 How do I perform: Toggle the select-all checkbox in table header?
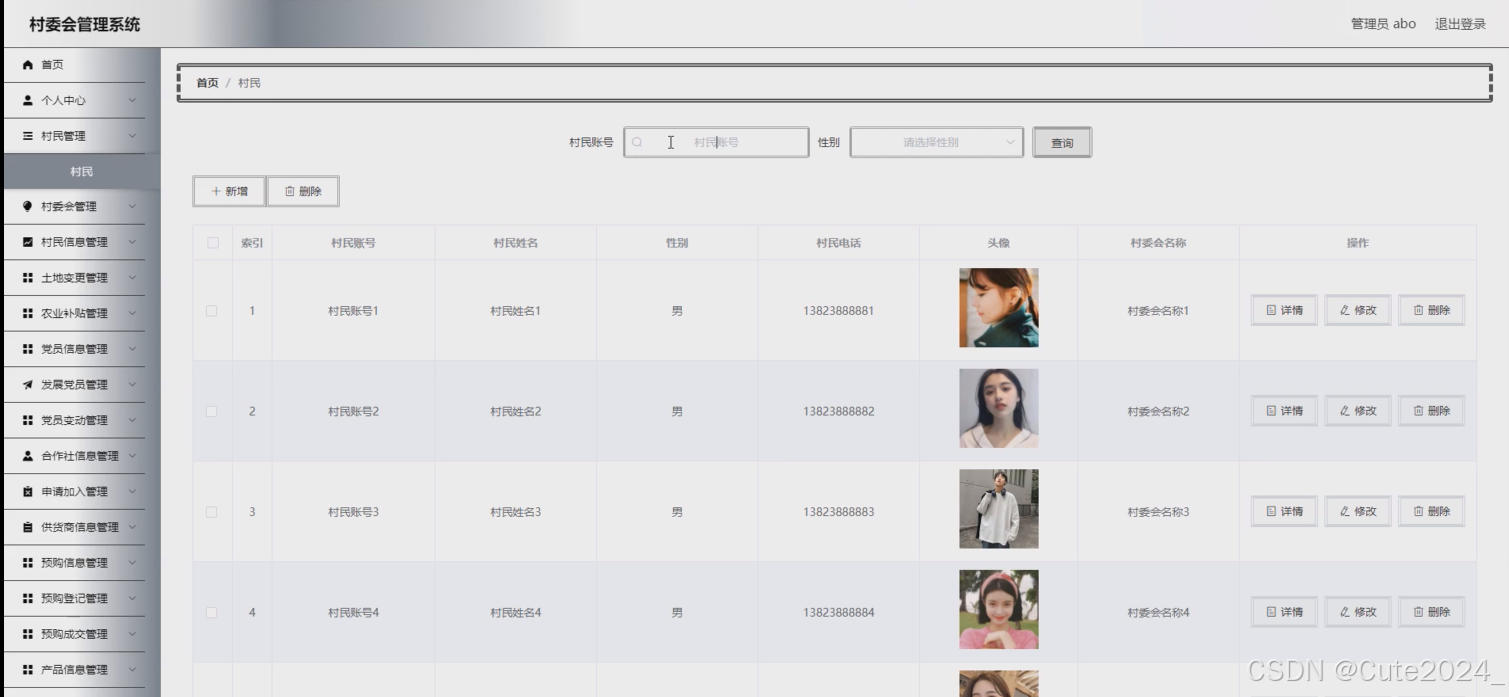click(212, 243)
